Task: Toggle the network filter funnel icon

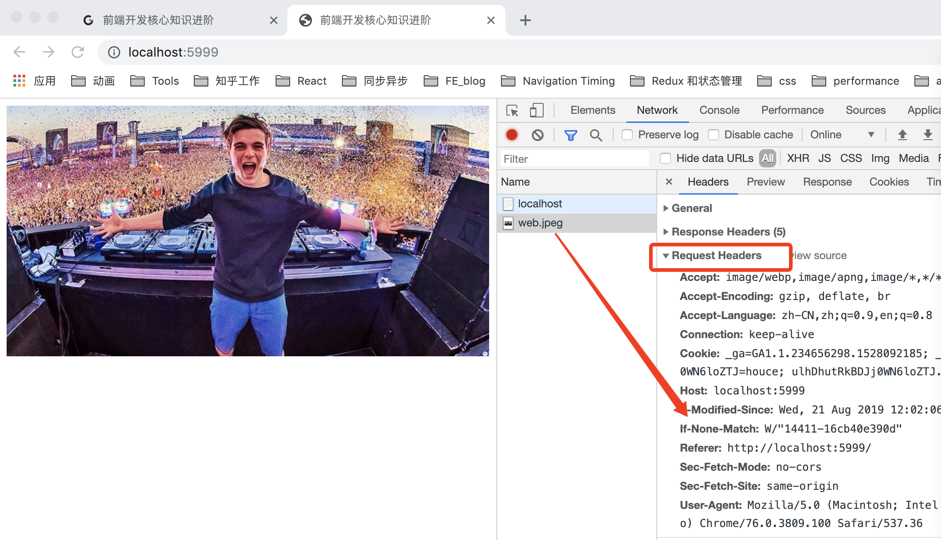Action: 571,135
